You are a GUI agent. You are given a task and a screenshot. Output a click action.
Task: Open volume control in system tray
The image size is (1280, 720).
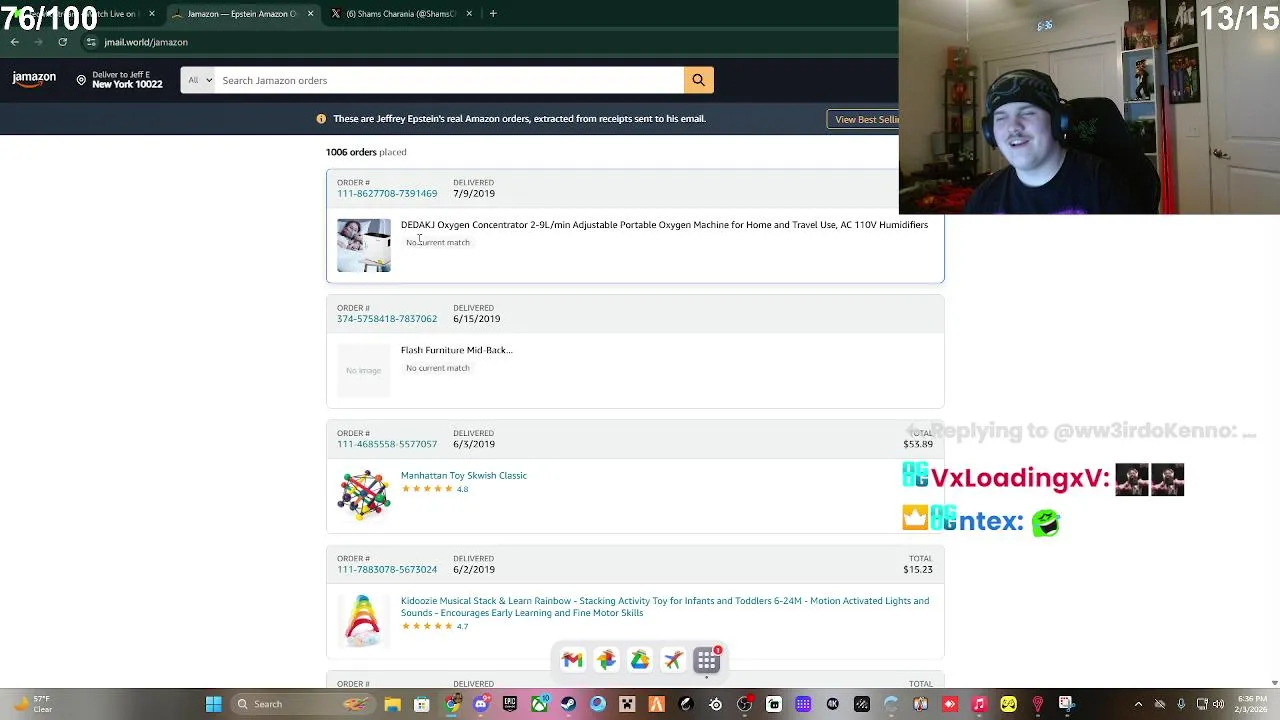1220,704
